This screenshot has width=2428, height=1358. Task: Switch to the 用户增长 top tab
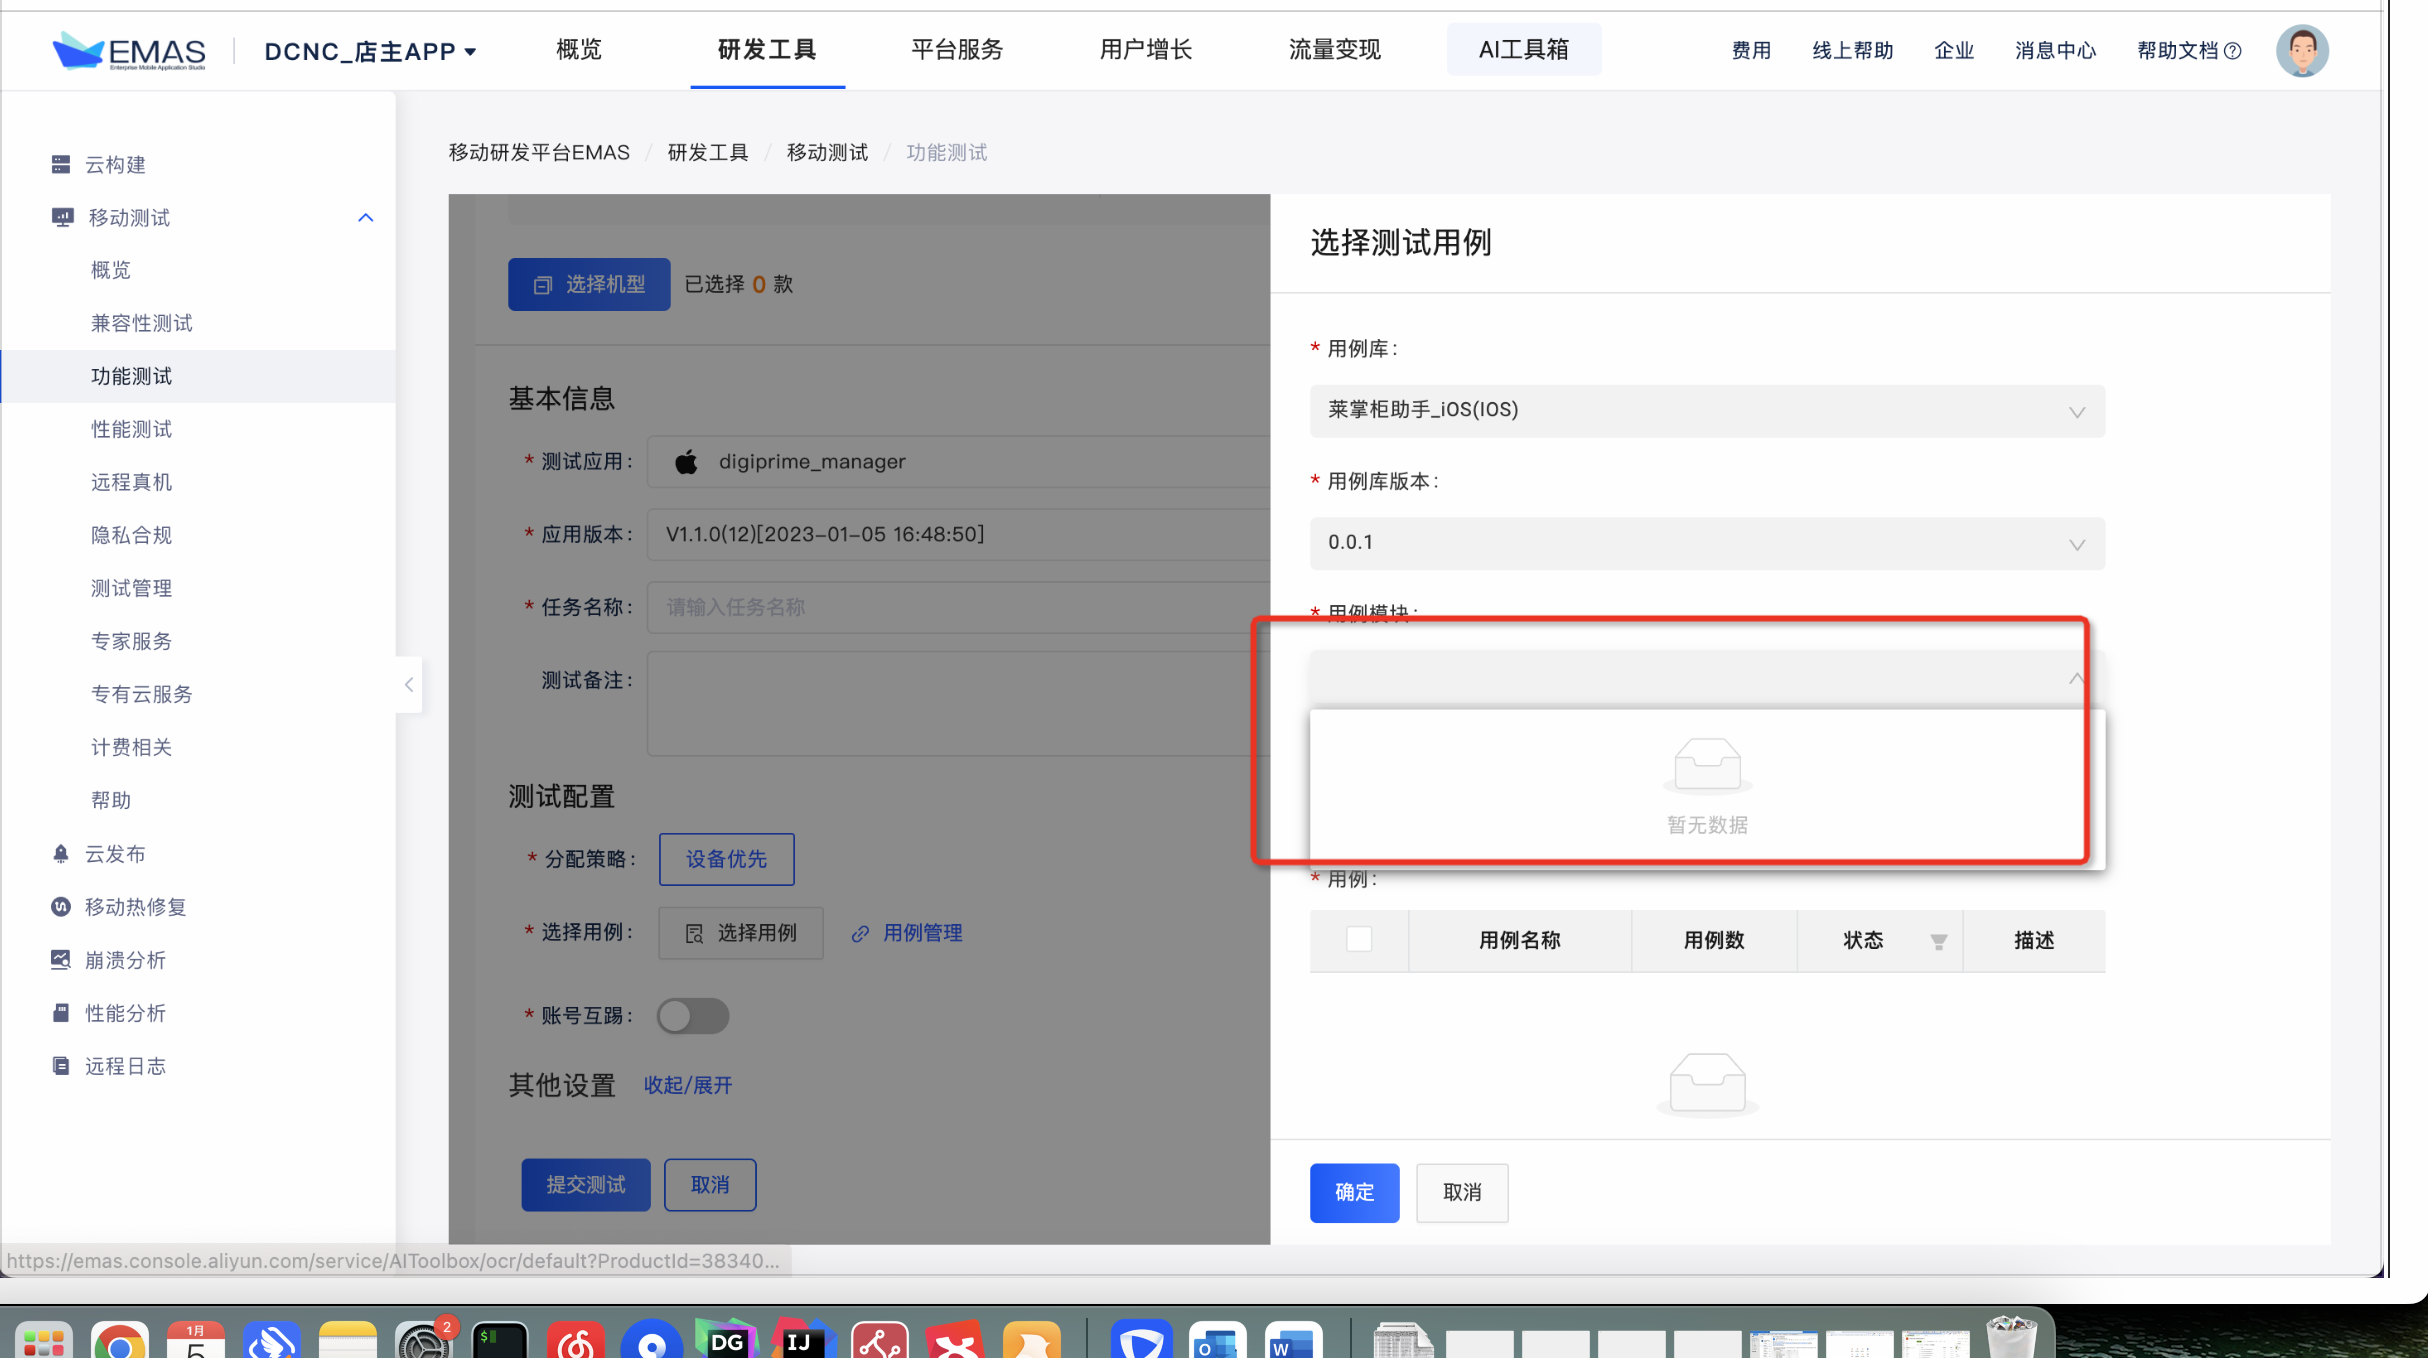pyautogui.click(x=1146, y=49)
